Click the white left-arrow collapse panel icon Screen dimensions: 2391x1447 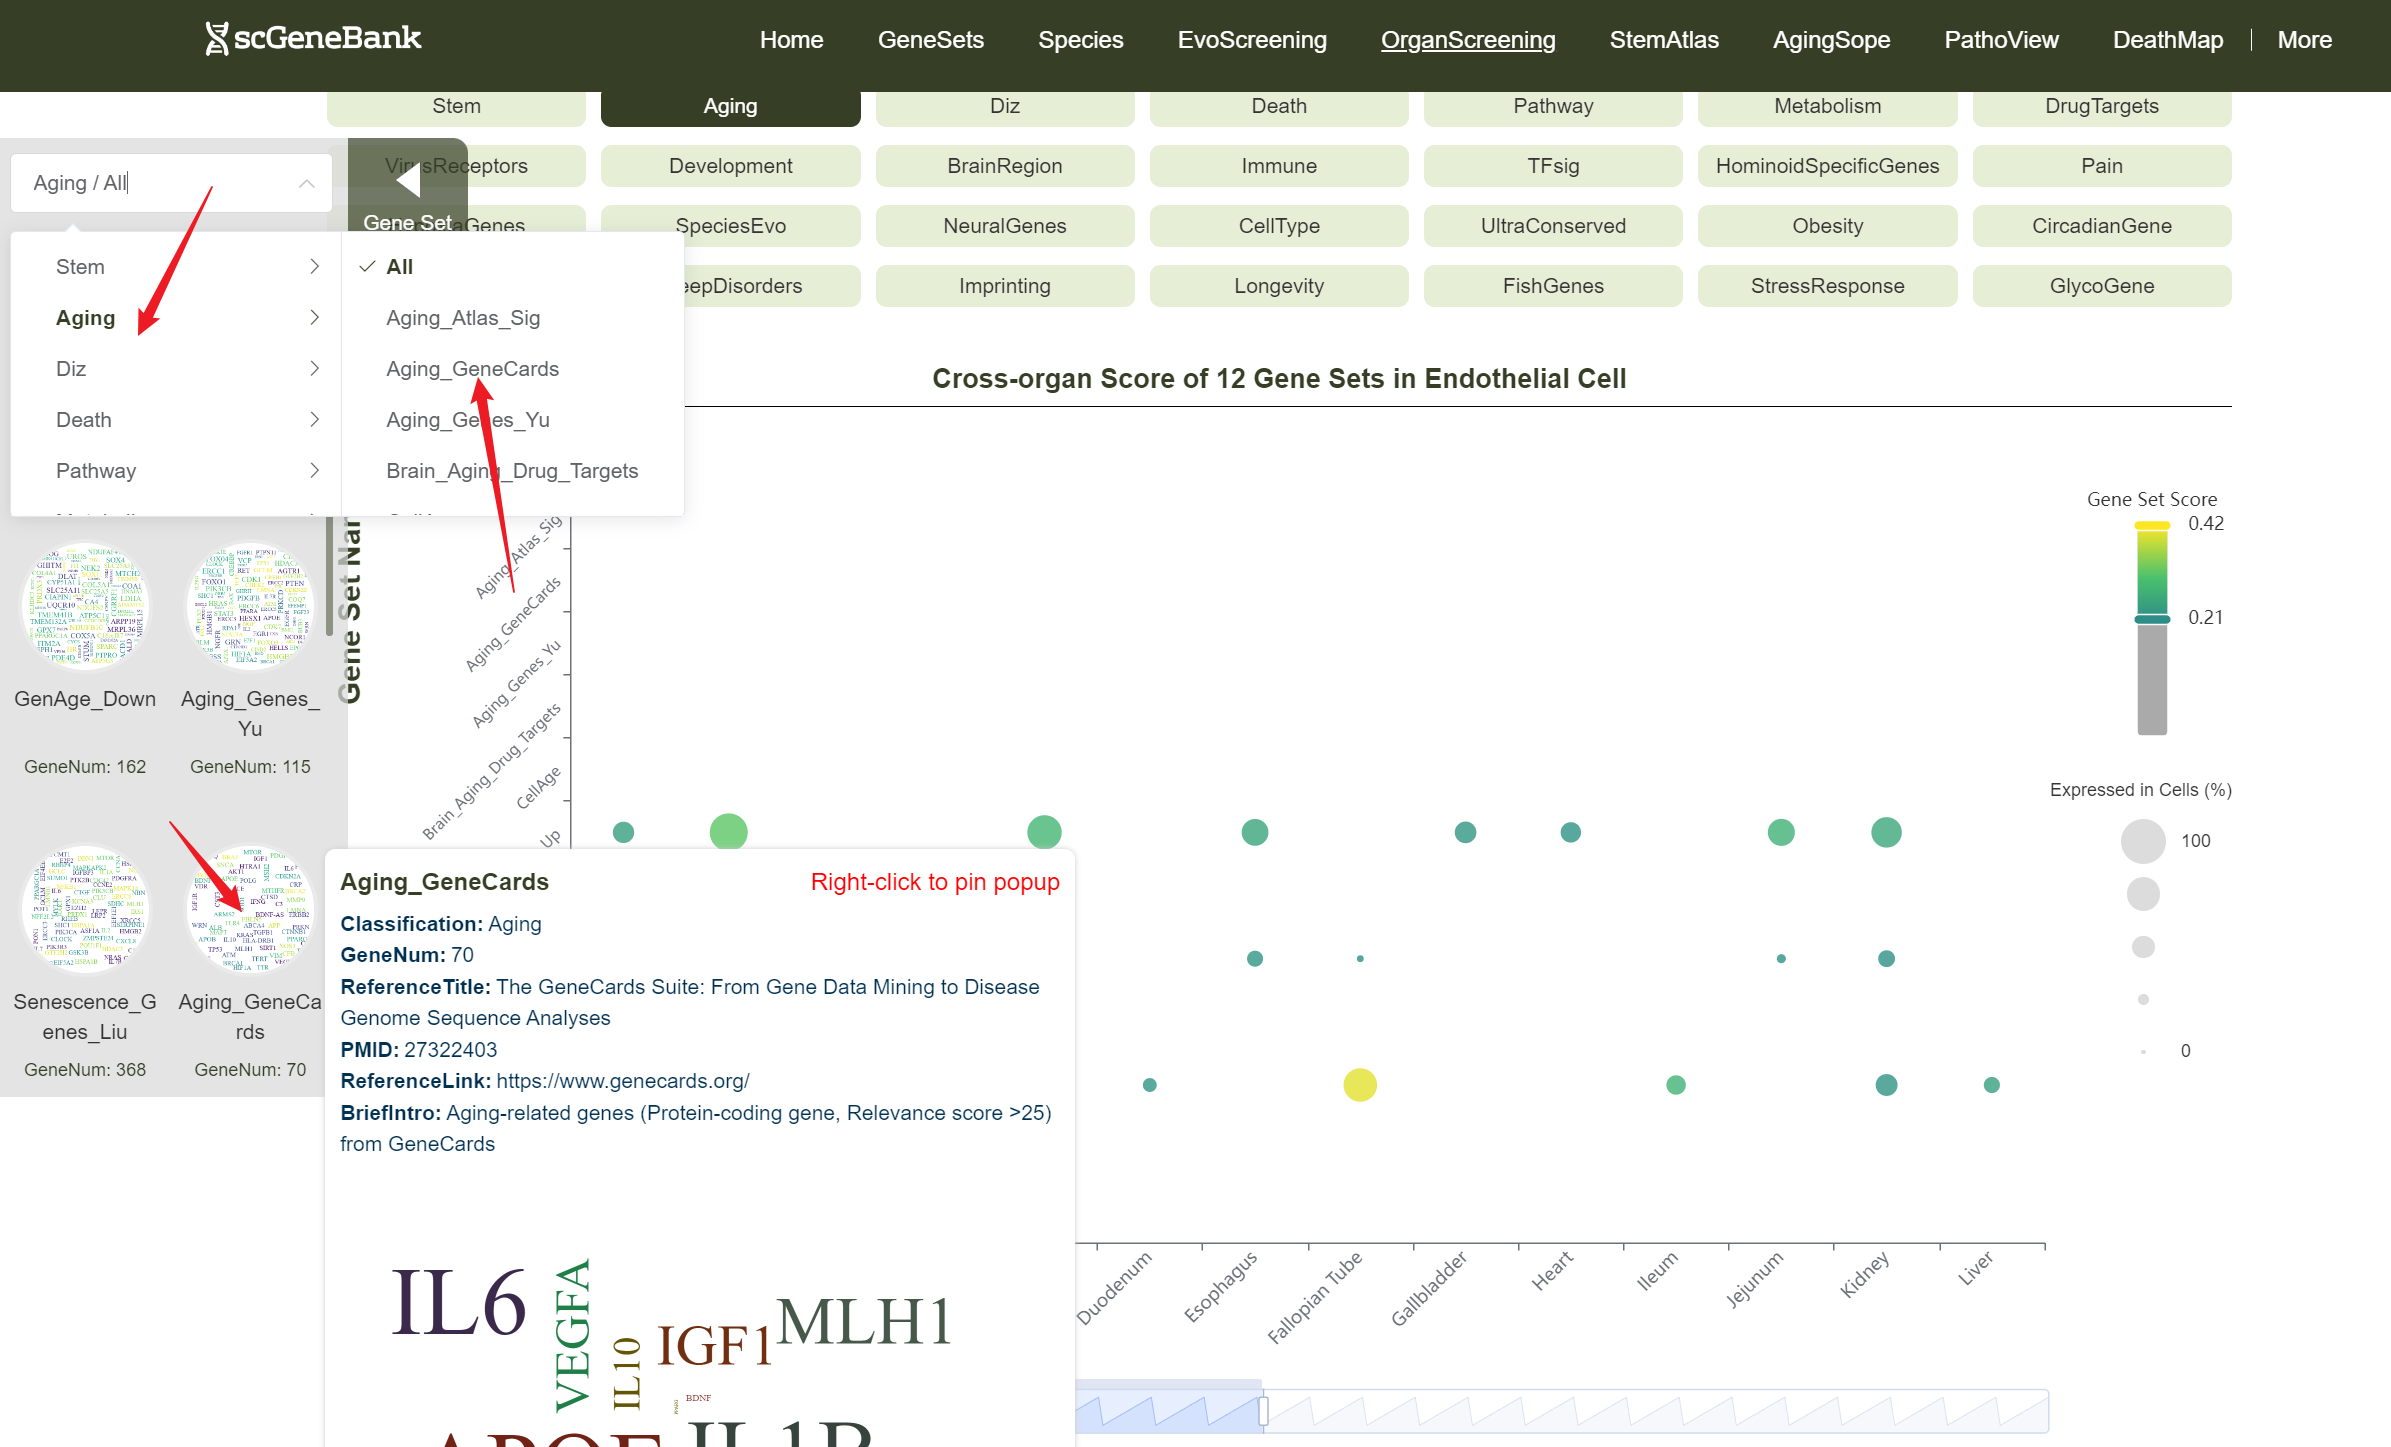coord(407,182)
